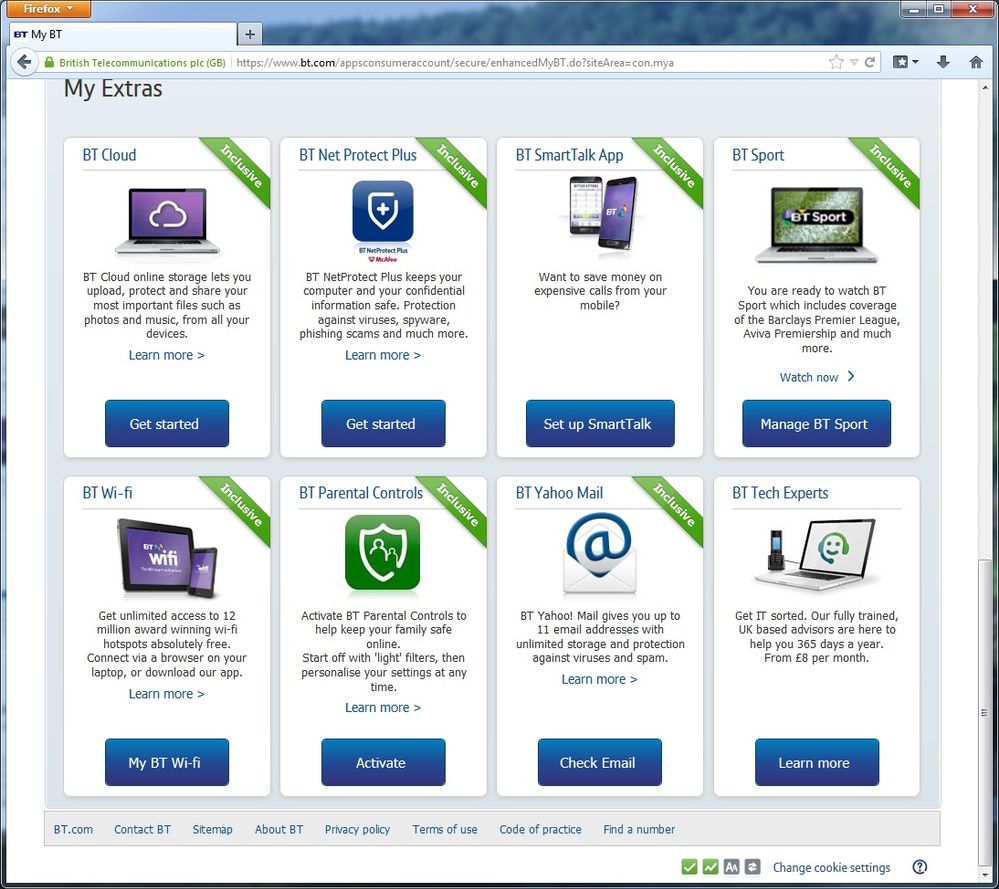The height and width of the screenshot is (889, 999).
Task: Go to the browser home page icon
Action: click(976, 62)
